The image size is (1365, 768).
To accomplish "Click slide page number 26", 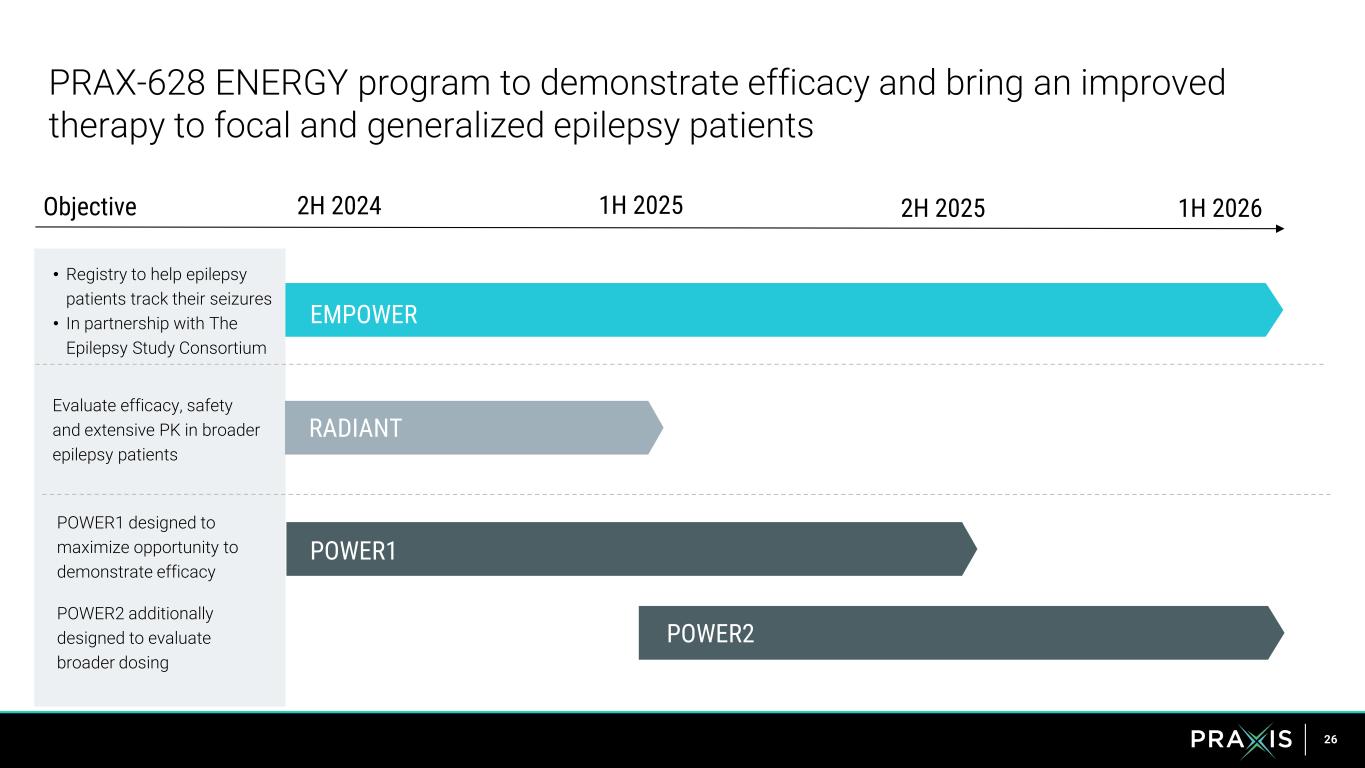I will click(x=1330, y=740).
